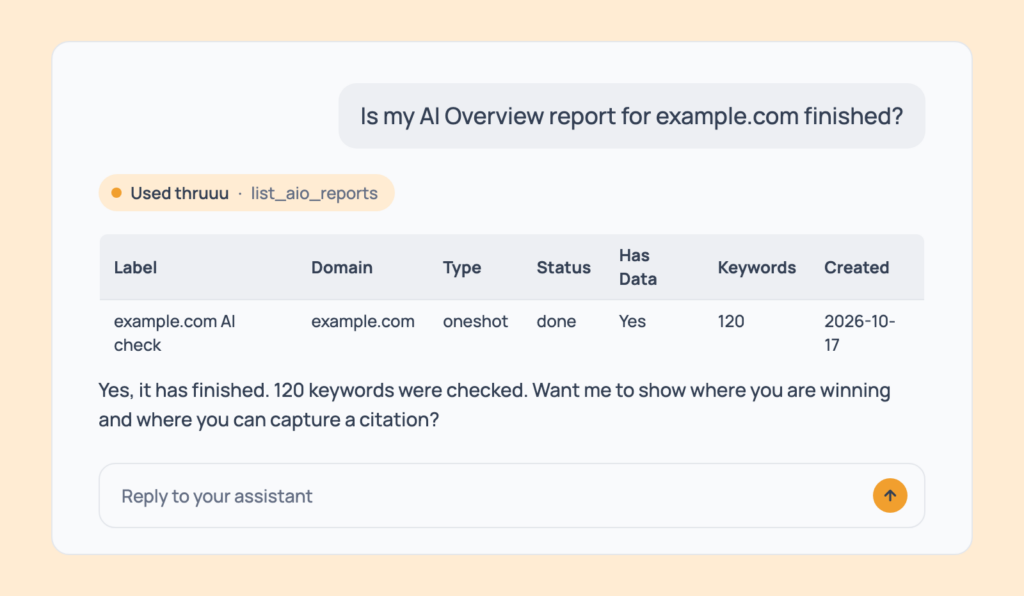Select the 'example.com AI check' label cell

[x=174, y=333]
